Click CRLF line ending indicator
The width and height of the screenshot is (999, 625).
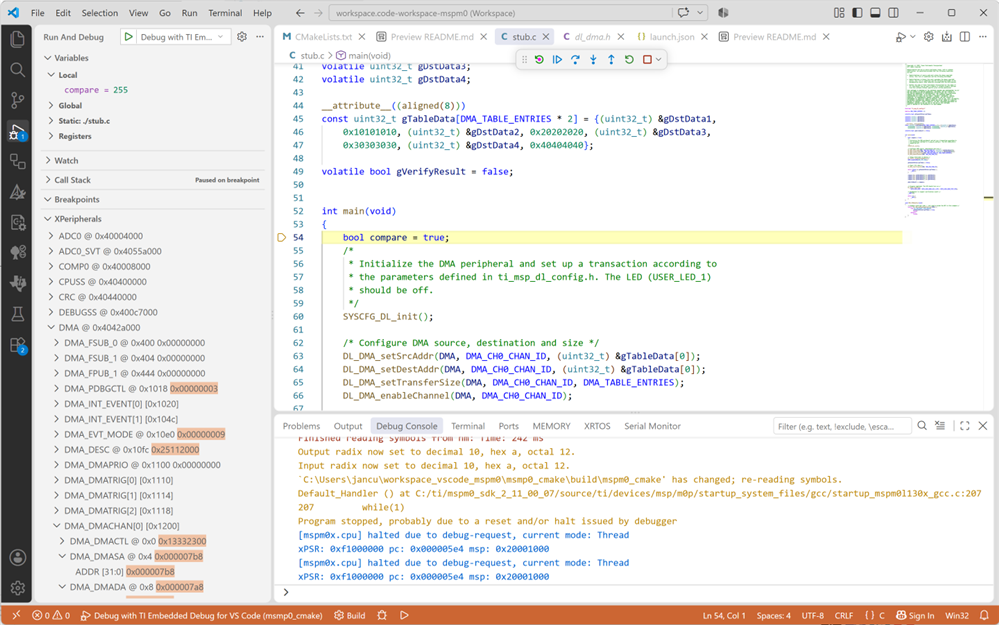(x=844, y=615)
